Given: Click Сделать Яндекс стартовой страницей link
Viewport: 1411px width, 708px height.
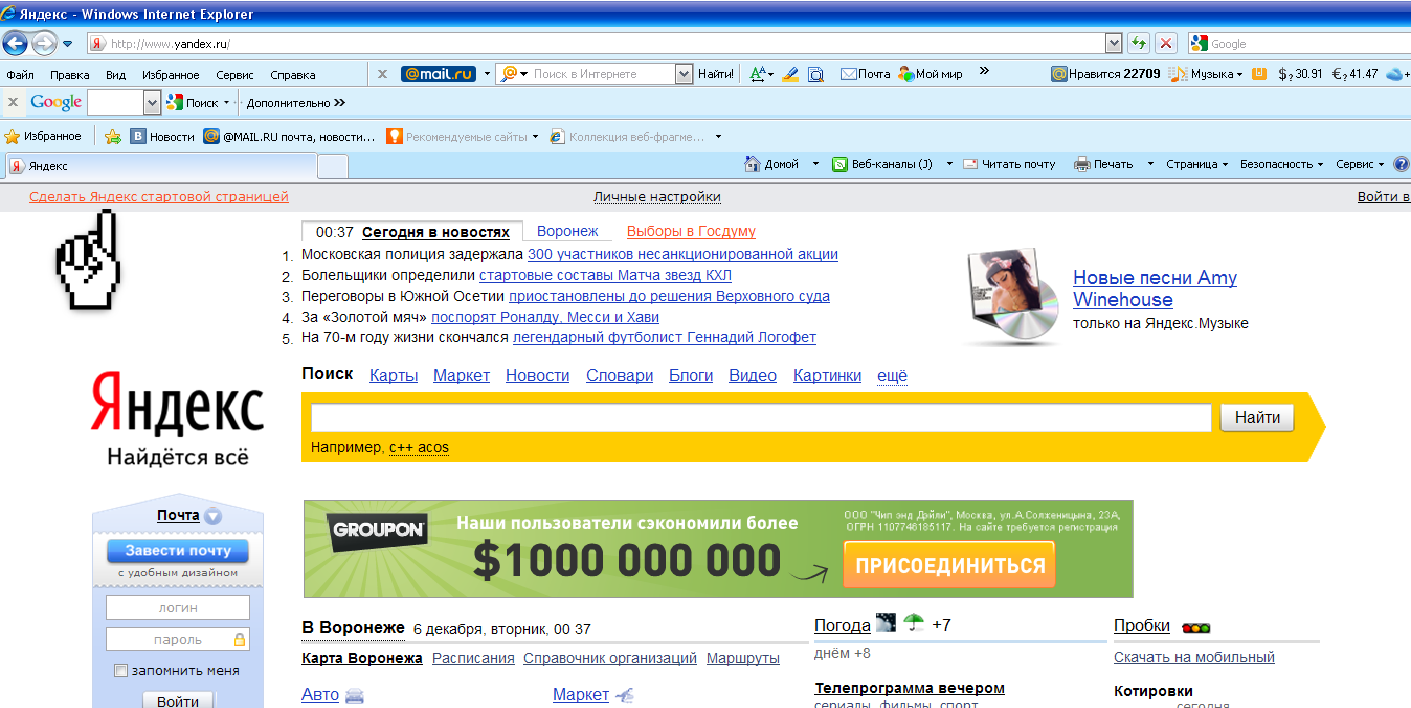Looking at the screenshot, I should [159, 197].
